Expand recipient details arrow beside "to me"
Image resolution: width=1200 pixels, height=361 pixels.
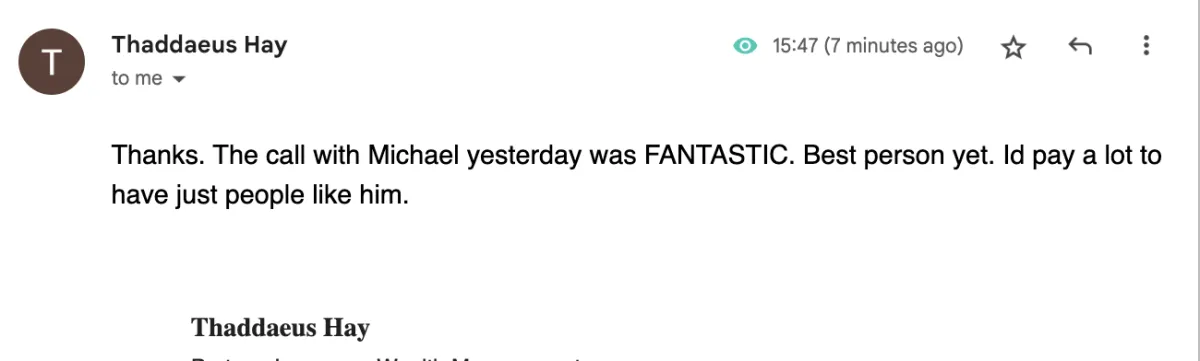tap(179, 79)
